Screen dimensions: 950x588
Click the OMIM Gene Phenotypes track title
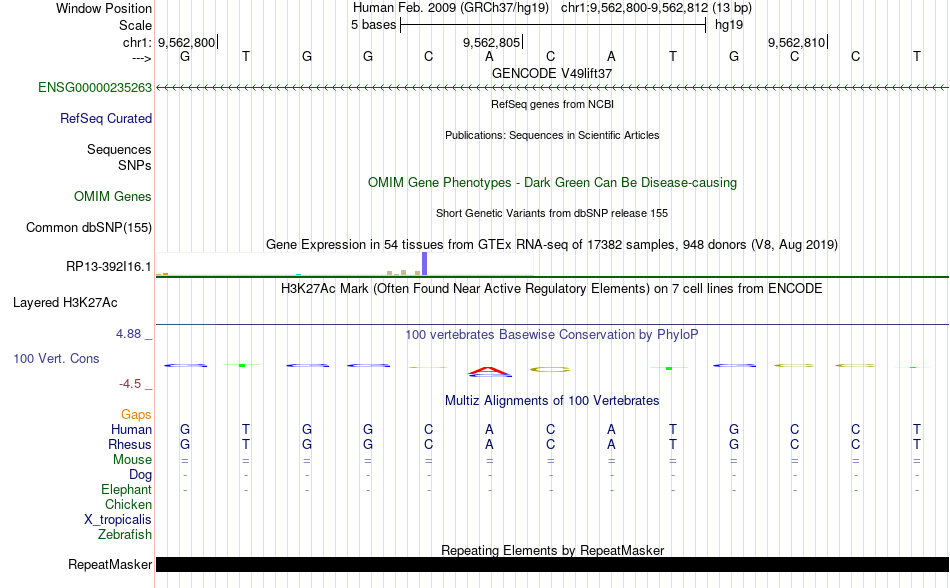(552, 182)
